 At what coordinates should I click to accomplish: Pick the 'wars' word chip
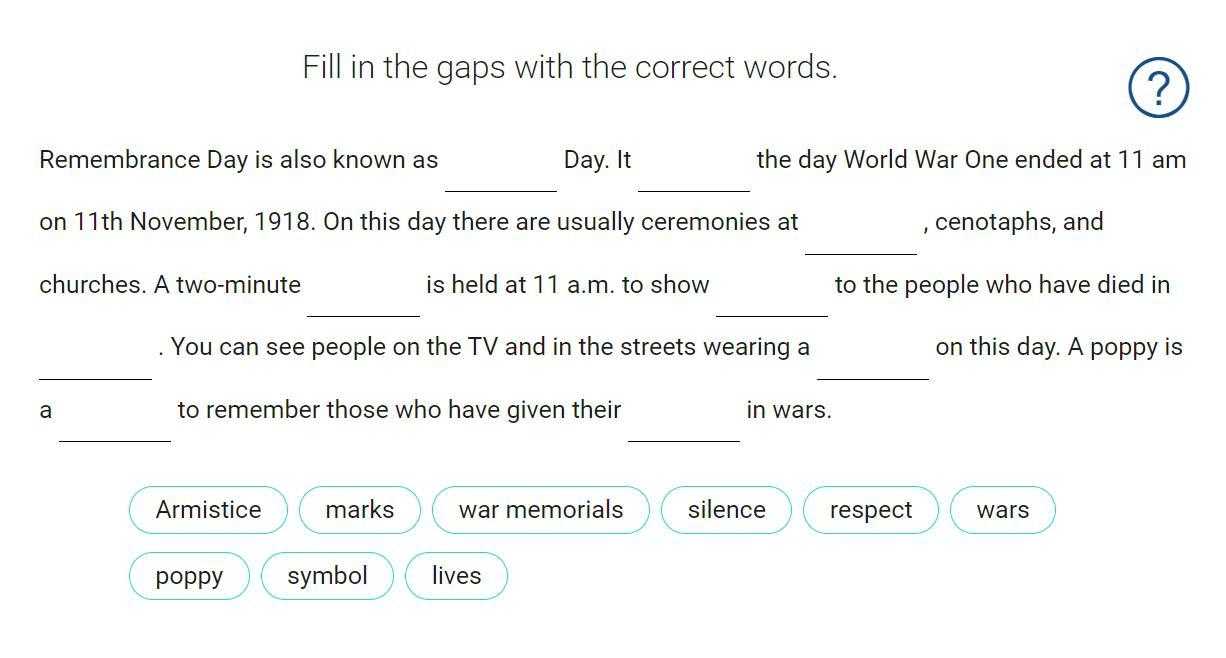click(x=1002, y=510)
